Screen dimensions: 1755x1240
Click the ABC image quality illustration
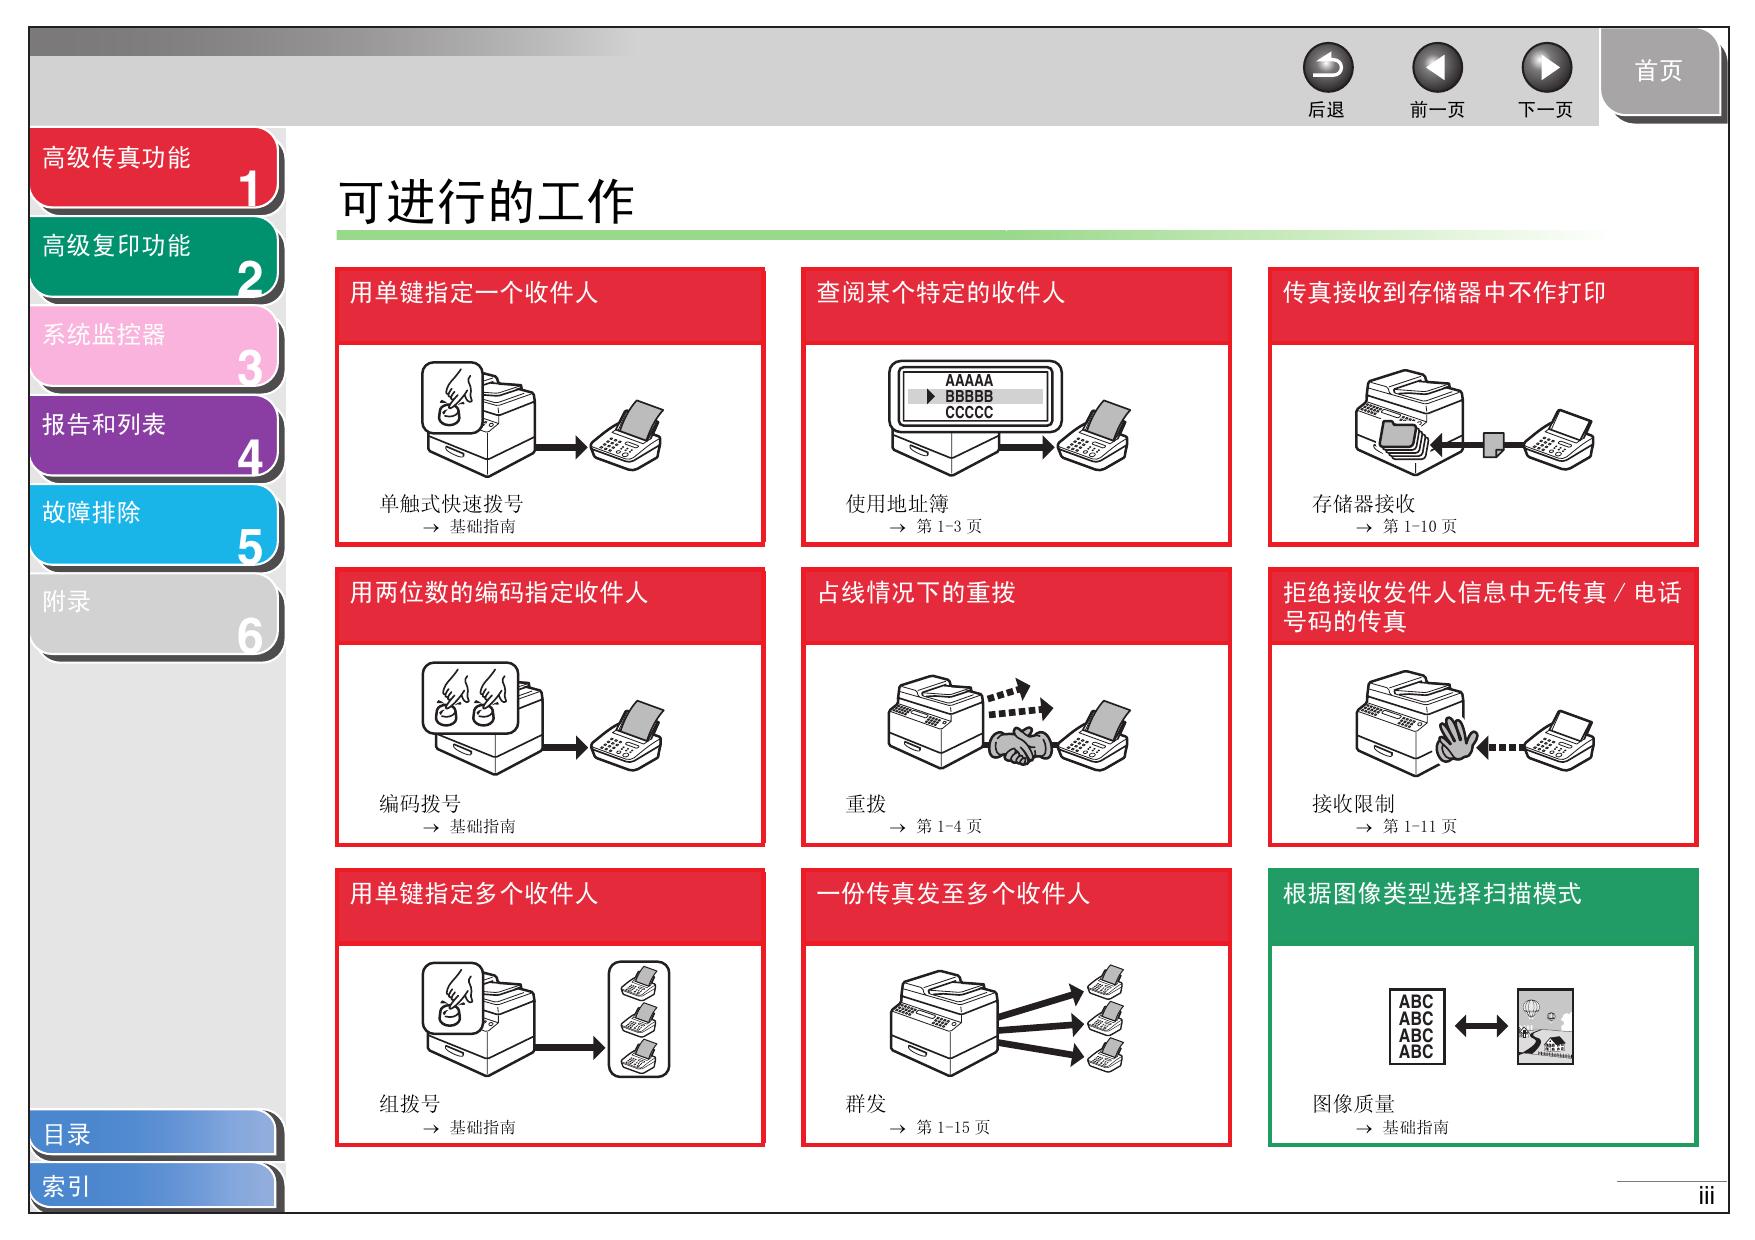(x=1481, y=1026)
